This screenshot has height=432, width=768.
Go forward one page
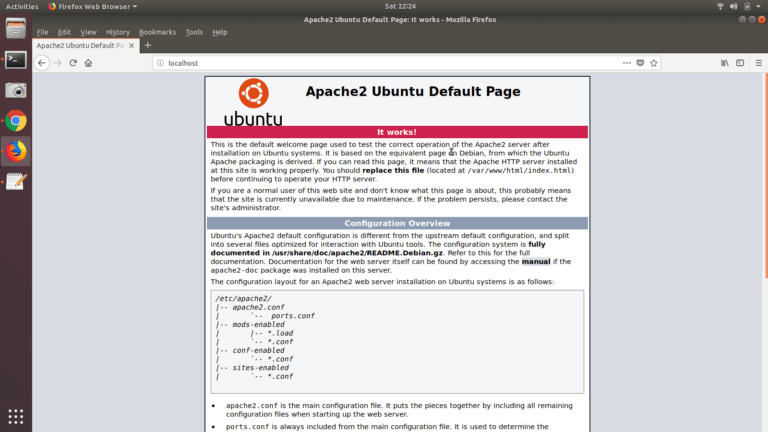(x=58, y=63)
